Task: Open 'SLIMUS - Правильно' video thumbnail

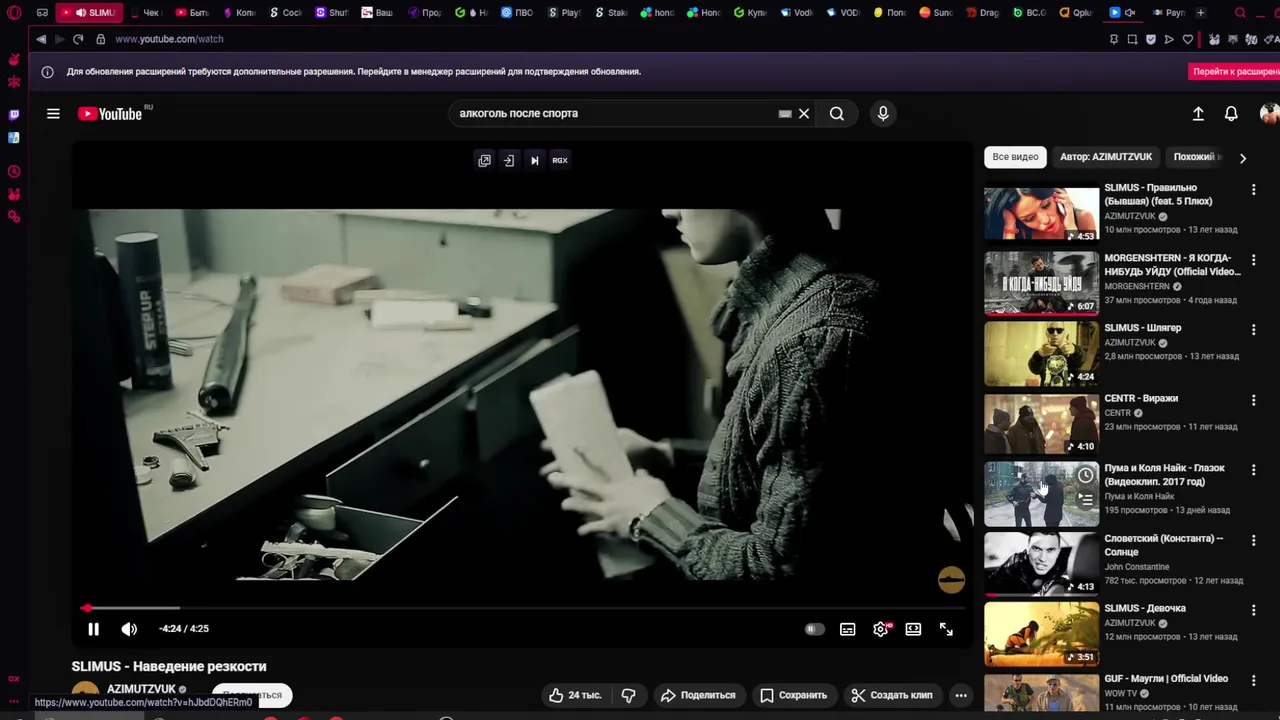Action: tap(1041, 213)
